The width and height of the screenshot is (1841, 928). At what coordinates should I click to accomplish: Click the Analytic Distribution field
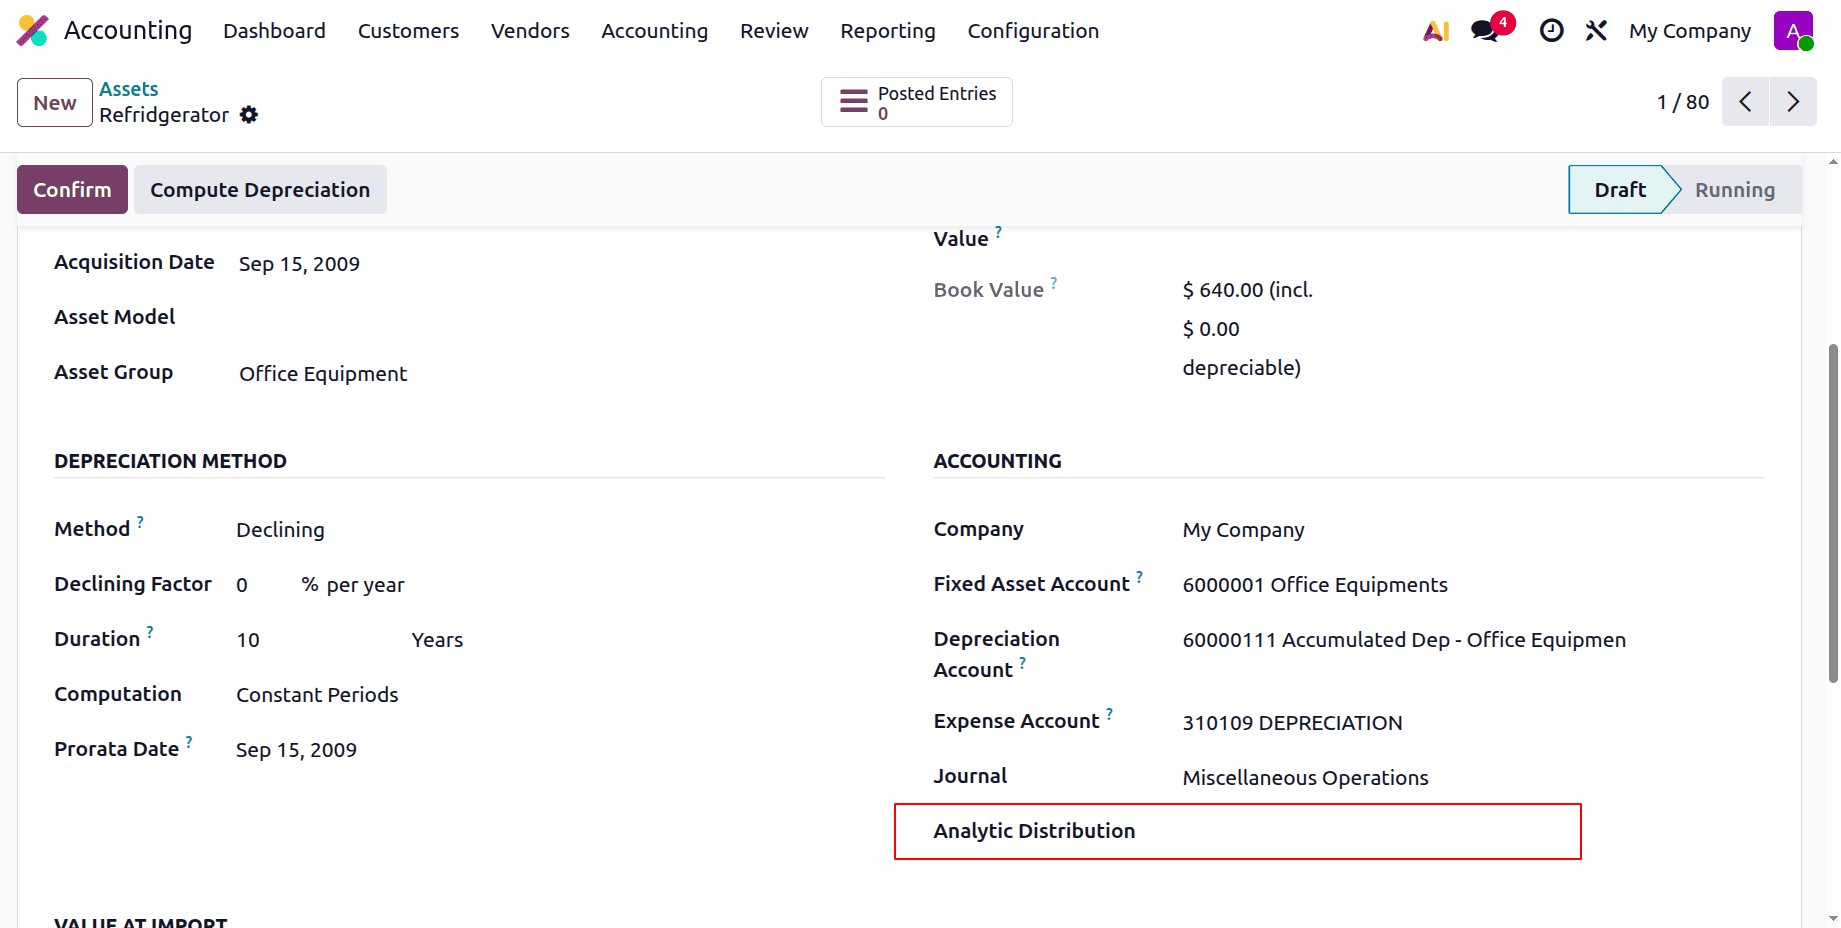click(x=1473, y=831)
